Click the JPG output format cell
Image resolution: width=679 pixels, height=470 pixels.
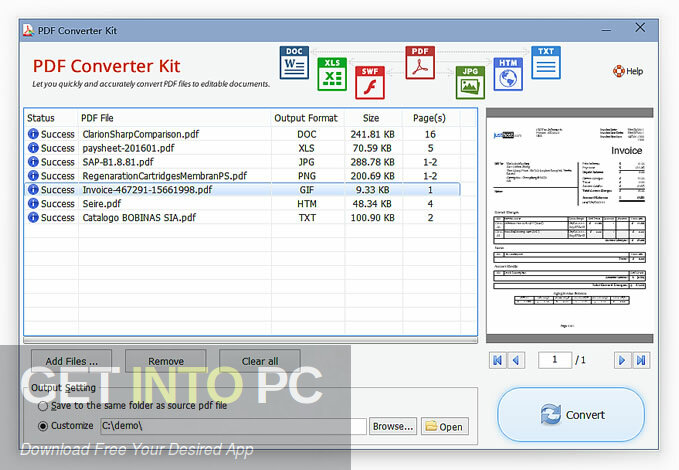click(x=307, y=162)
